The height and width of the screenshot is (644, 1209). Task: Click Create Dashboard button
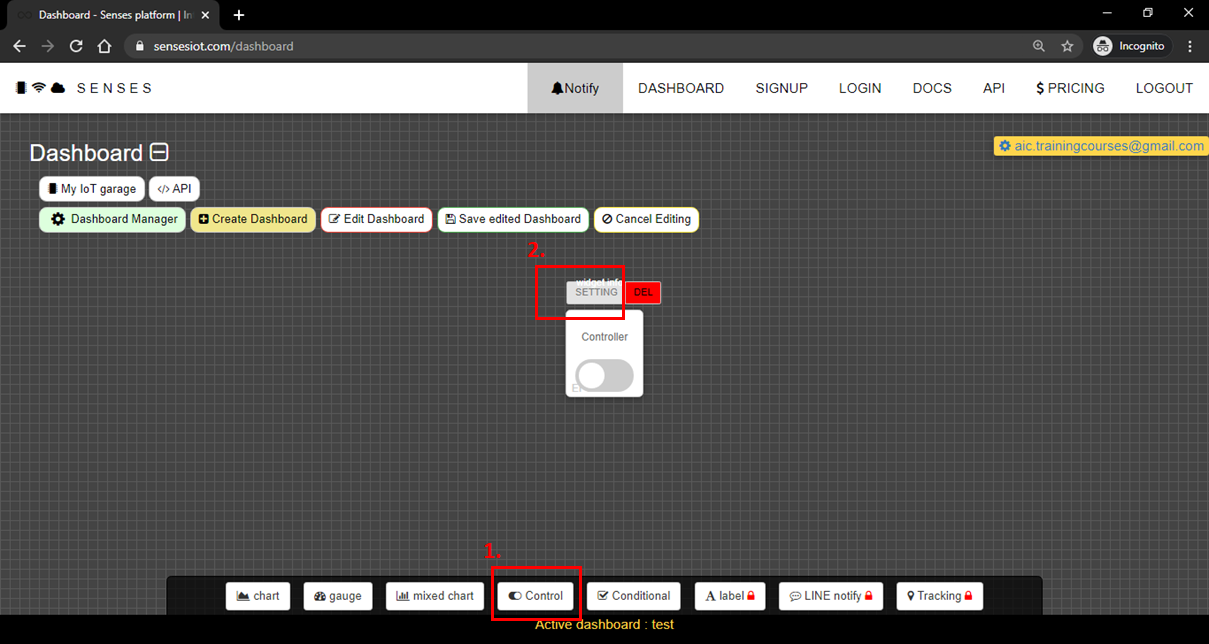253,219
